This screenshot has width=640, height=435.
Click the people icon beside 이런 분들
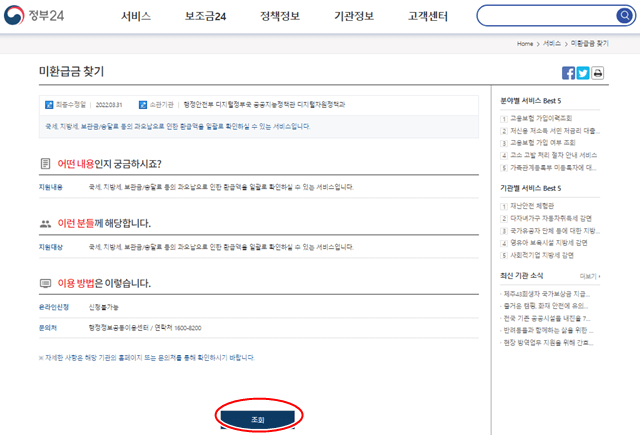click(45, 224)
